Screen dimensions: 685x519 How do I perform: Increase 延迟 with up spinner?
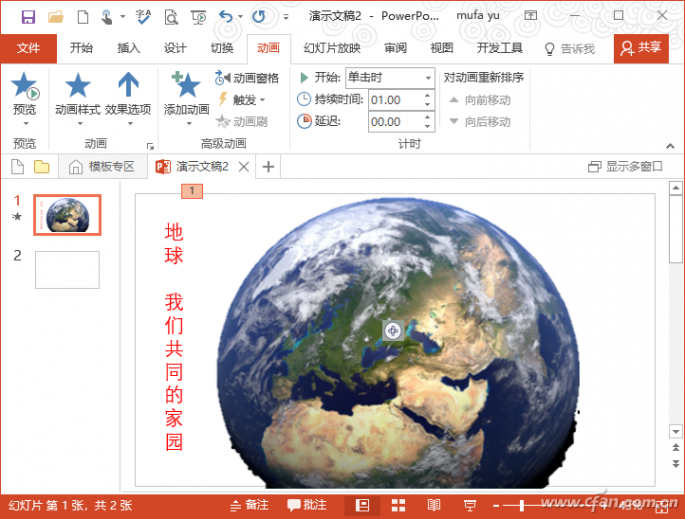428,117
